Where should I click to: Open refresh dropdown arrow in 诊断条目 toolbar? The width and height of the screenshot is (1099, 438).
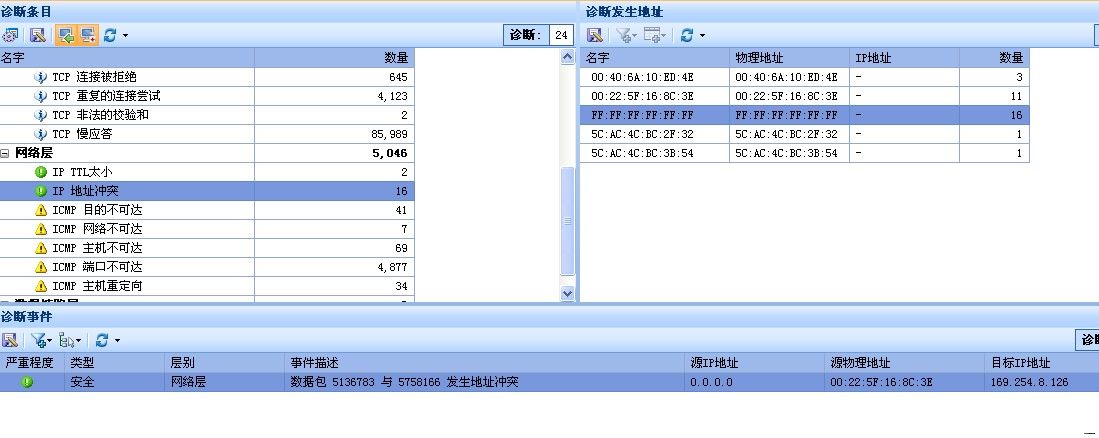[125, 35]
